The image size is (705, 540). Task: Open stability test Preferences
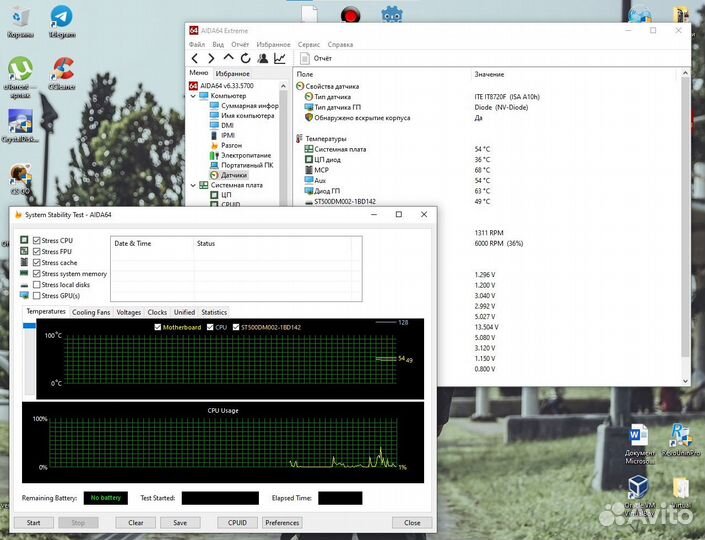tap(282, 522)
